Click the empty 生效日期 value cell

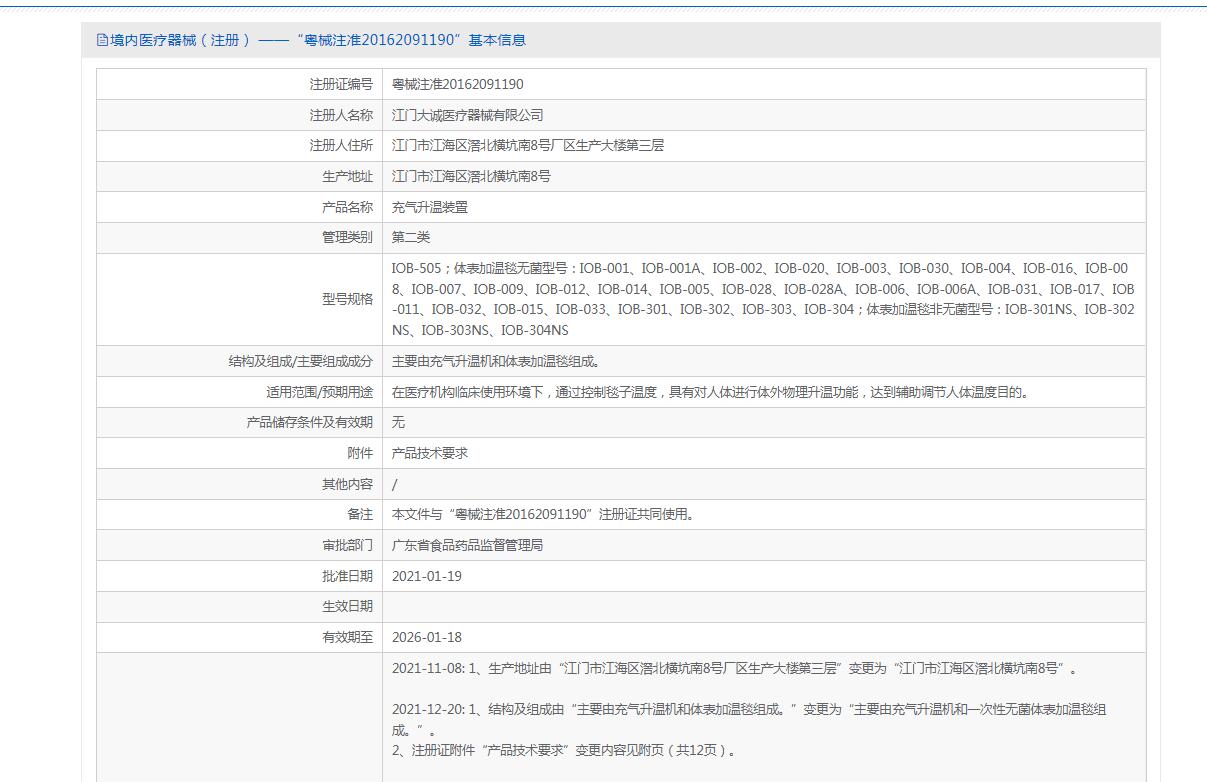[763, 606]
